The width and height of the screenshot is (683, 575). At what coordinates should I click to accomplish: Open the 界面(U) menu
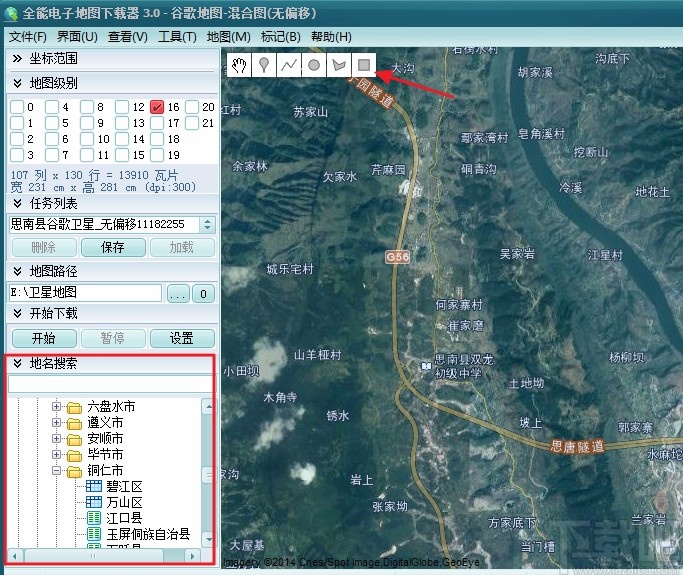77,37
